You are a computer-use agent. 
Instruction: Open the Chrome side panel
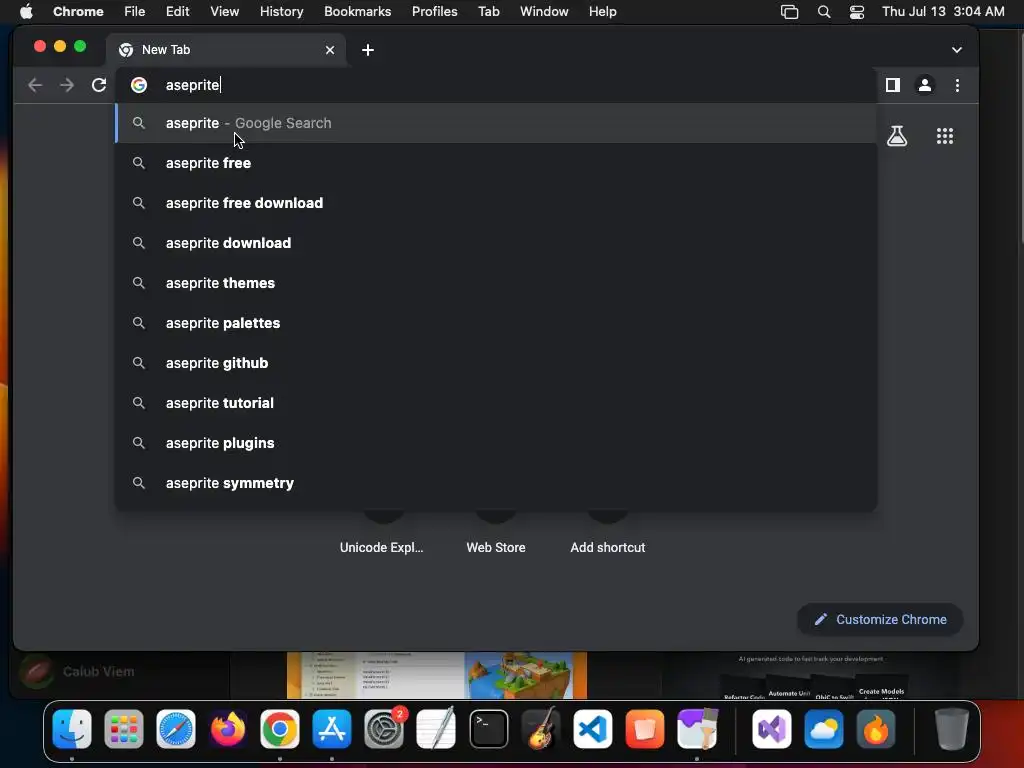(x=893, y=85)
